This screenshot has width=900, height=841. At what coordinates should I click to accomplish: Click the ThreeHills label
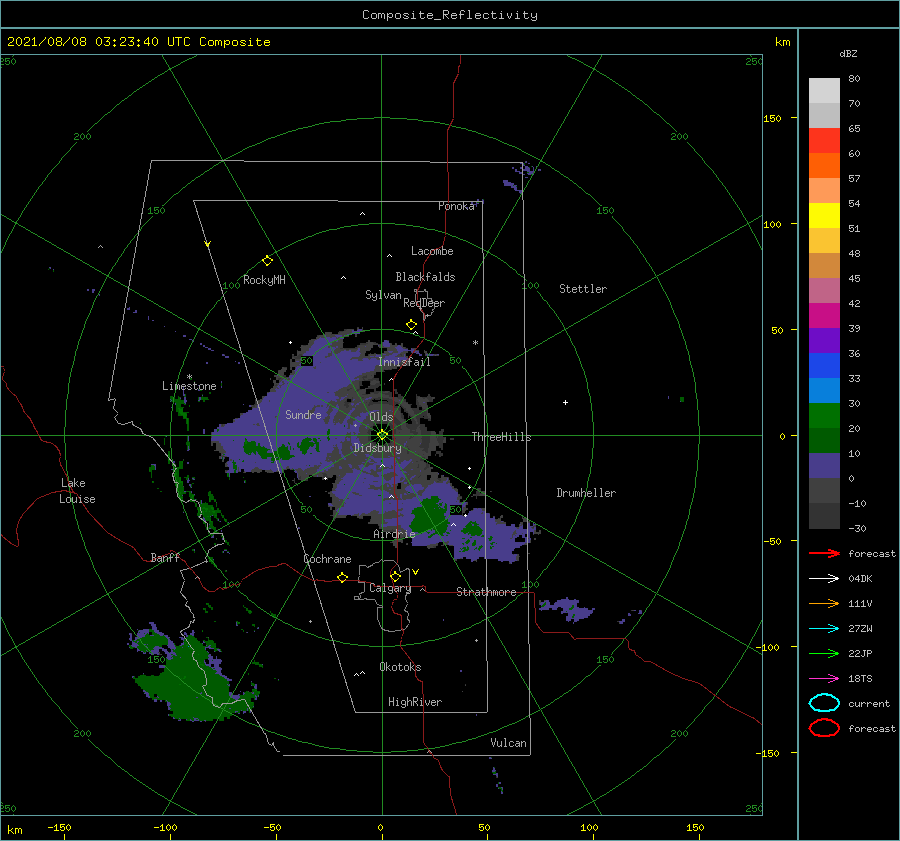[501, 437]
